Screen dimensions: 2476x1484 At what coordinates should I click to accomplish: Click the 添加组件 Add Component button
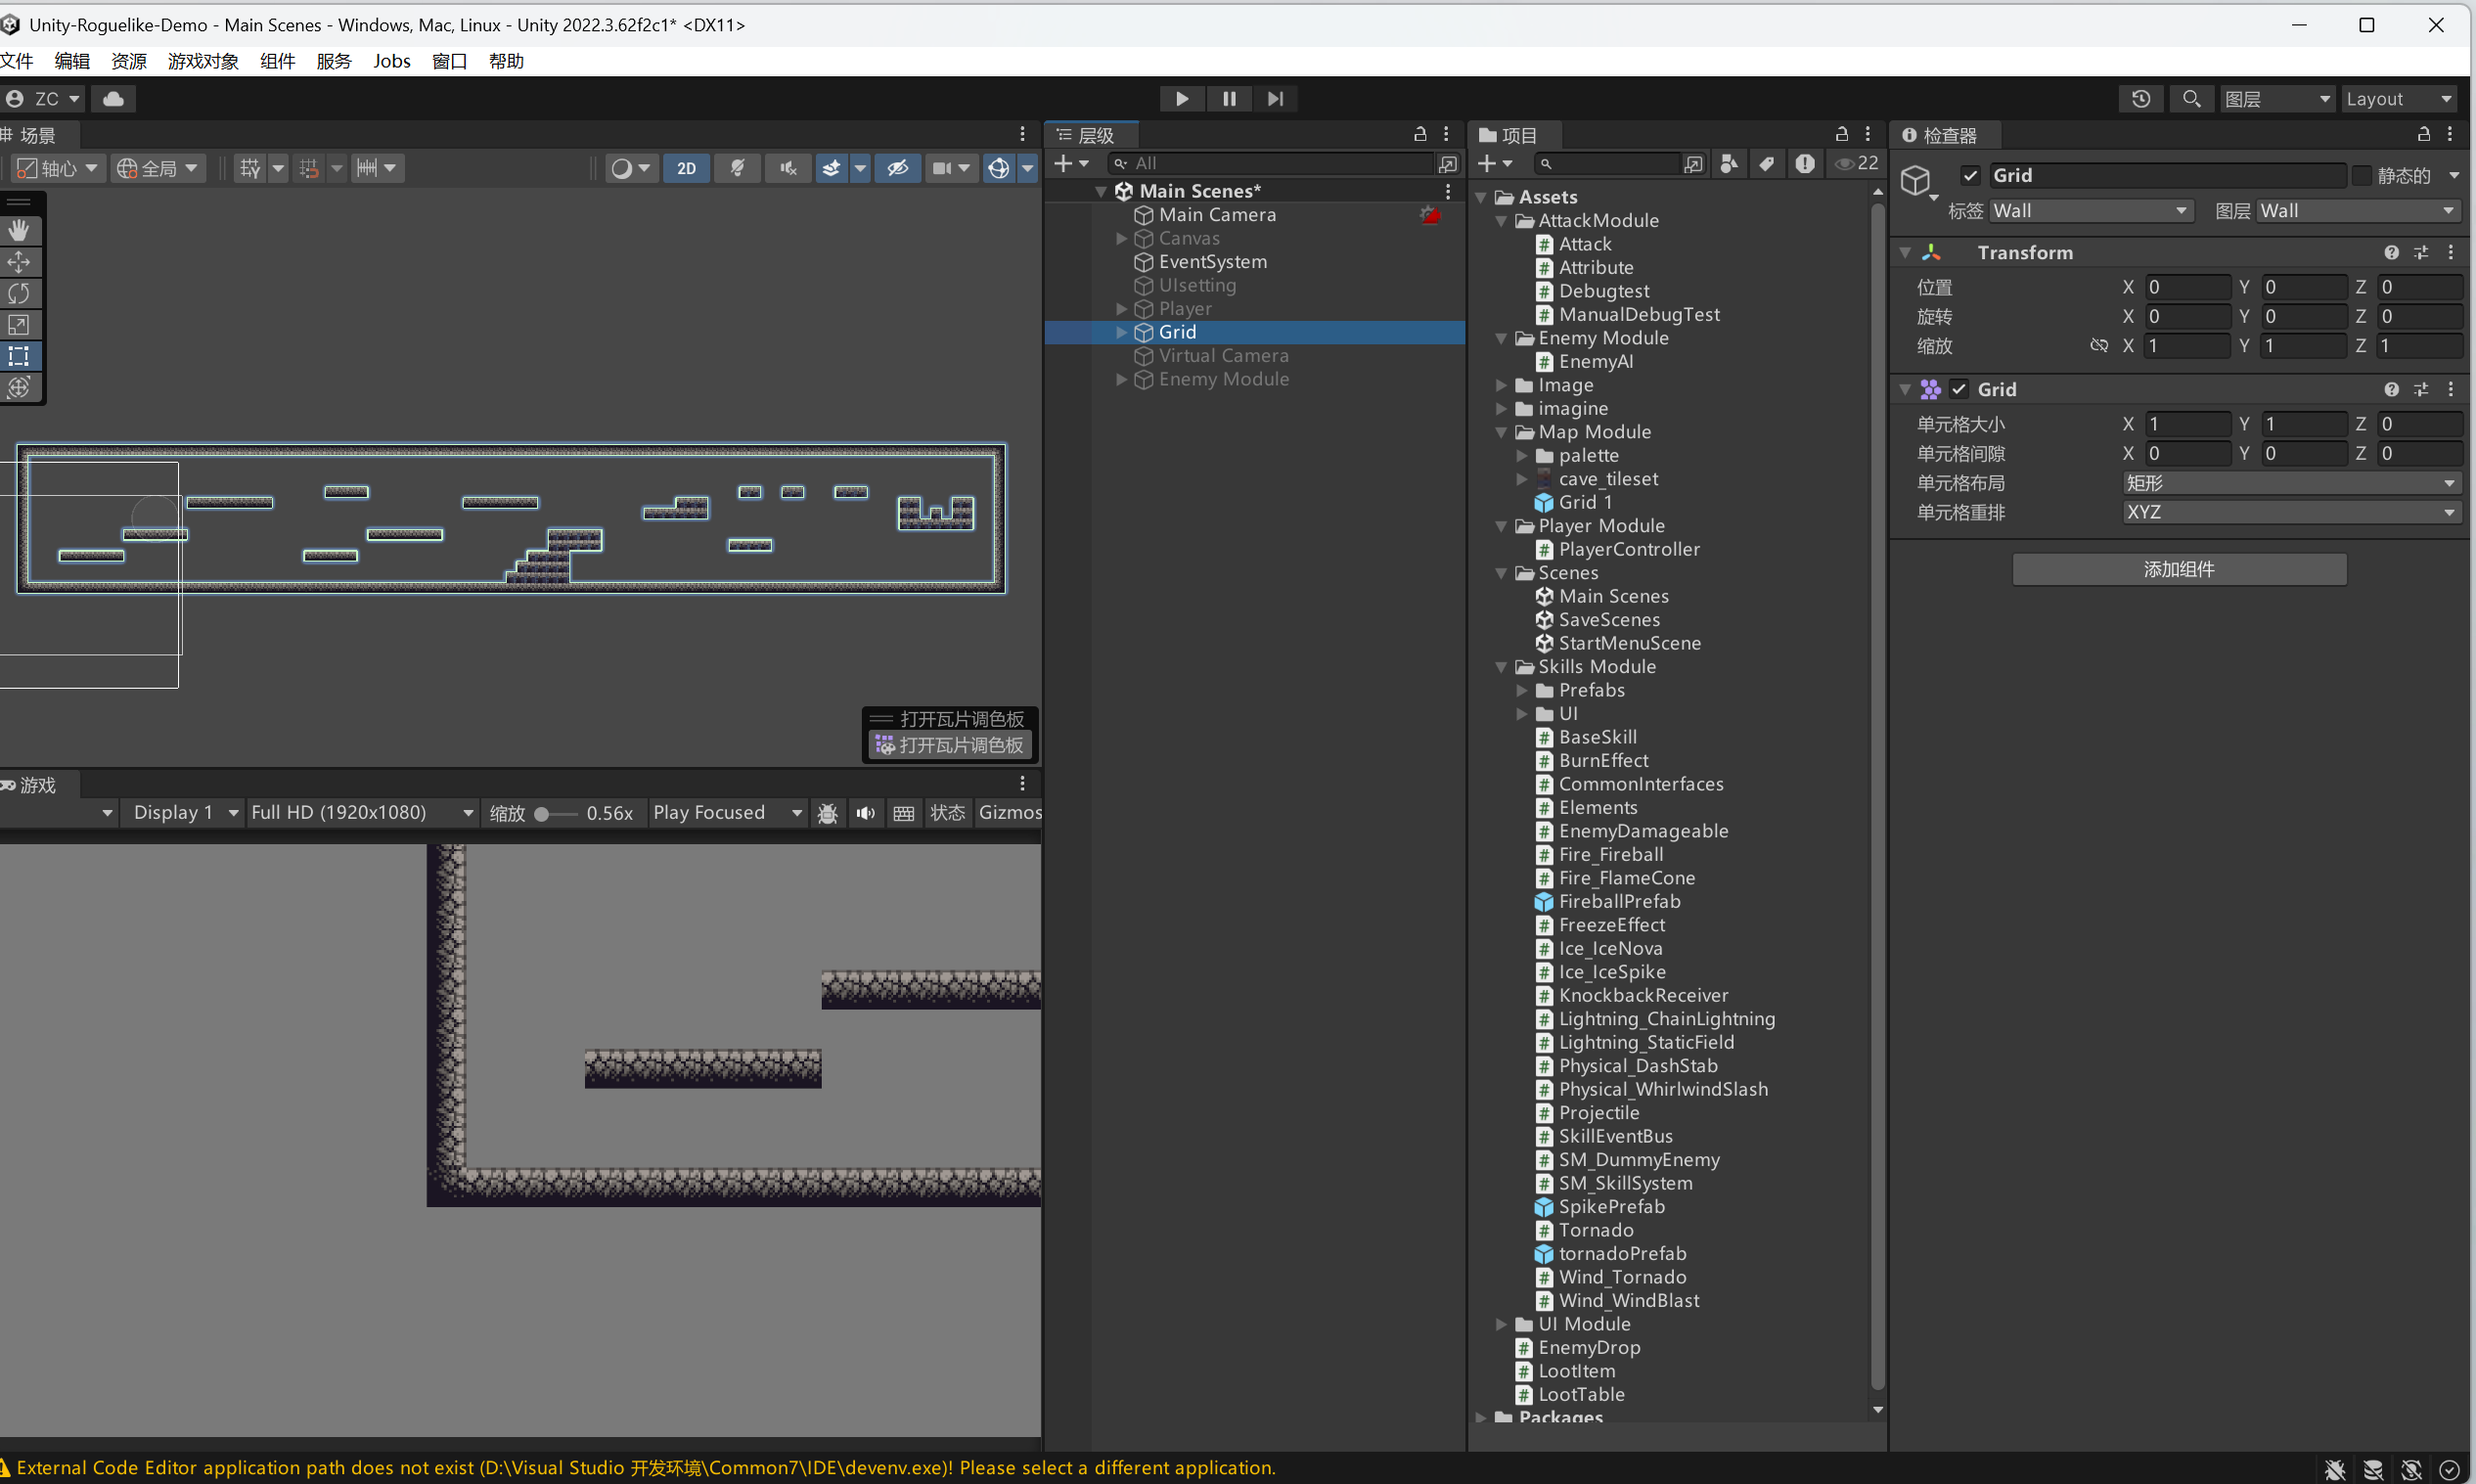(2178, 569)
